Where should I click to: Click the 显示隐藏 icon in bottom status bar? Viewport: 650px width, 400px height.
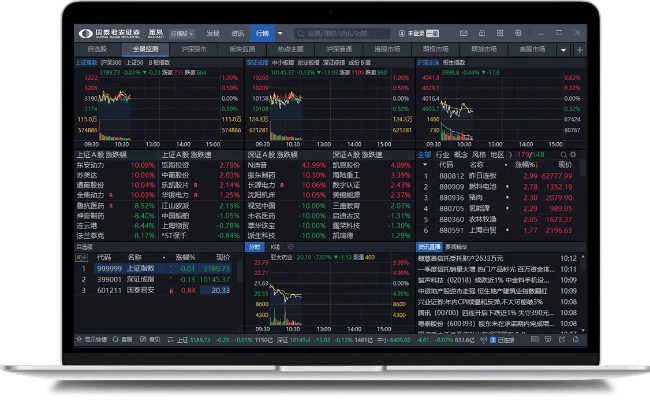[x=81, y=341]
